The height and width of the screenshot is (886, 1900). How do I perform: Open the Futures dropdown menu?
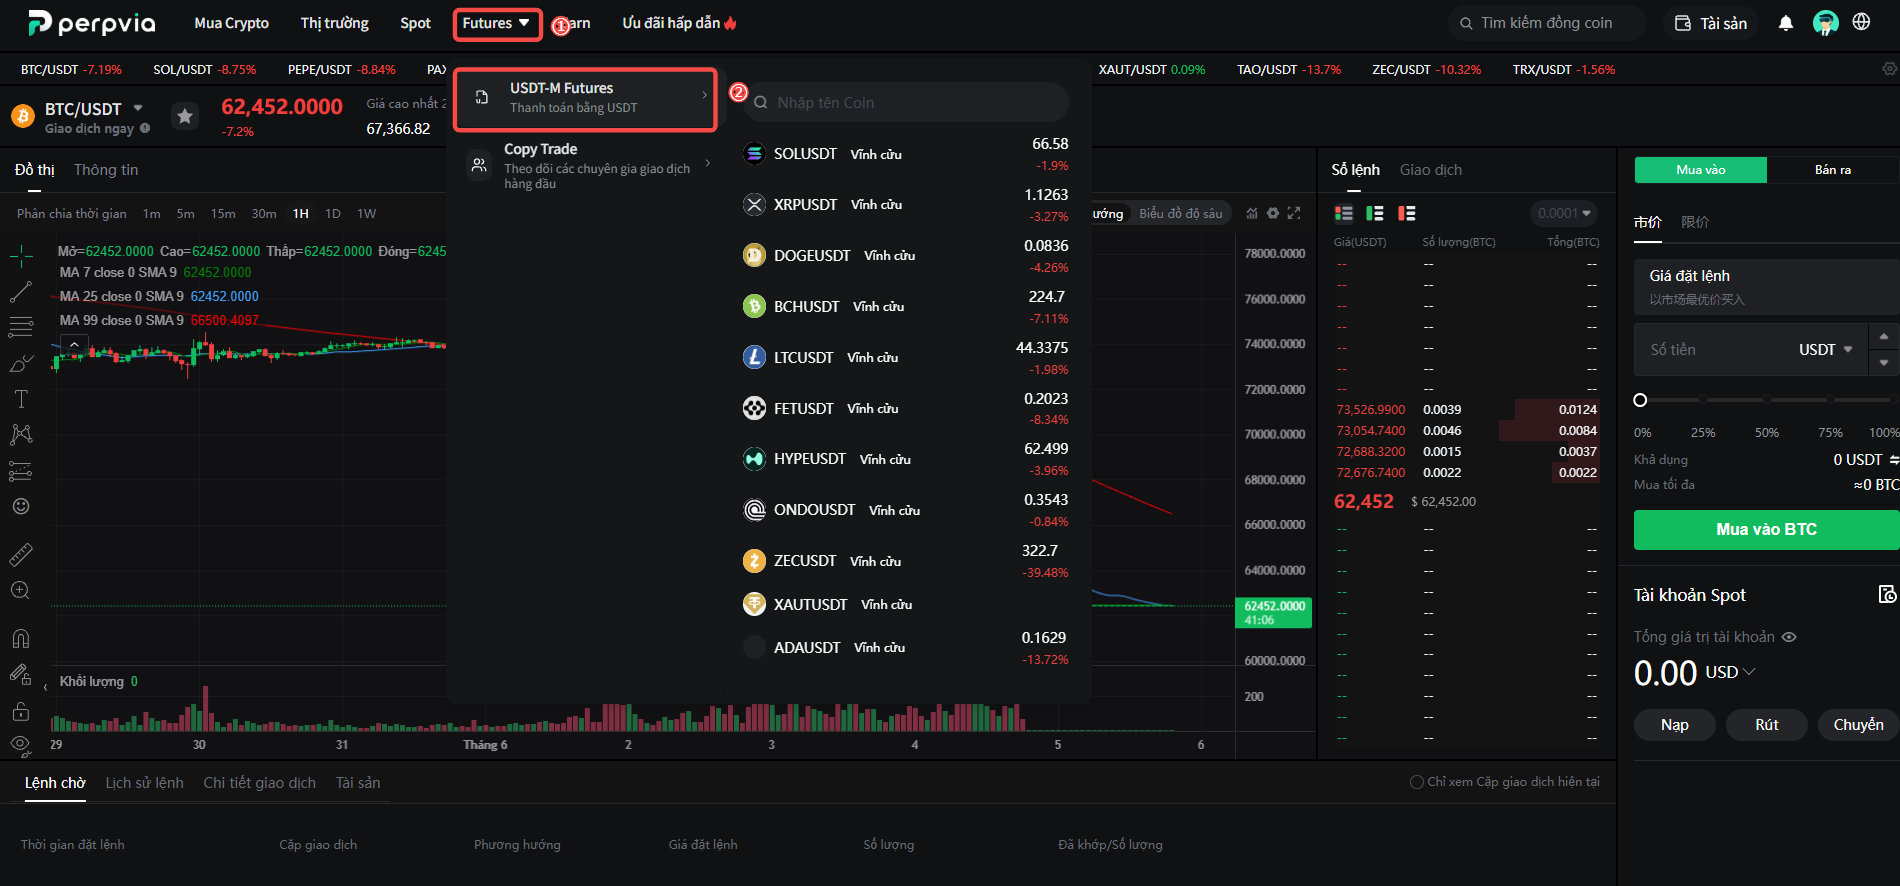pyautogui.click(x=497, y=24)
